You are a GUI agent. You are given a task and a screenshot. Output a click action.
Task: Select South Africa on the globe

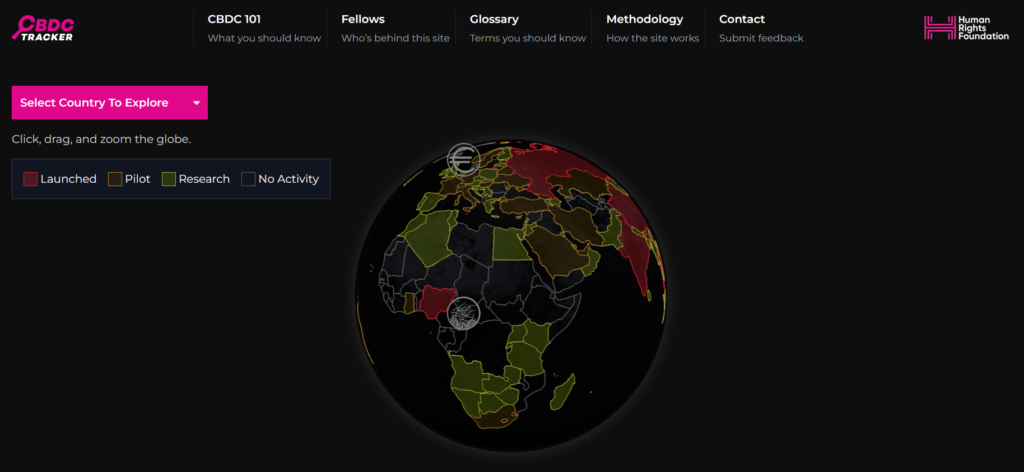click(x=493, y=417)
